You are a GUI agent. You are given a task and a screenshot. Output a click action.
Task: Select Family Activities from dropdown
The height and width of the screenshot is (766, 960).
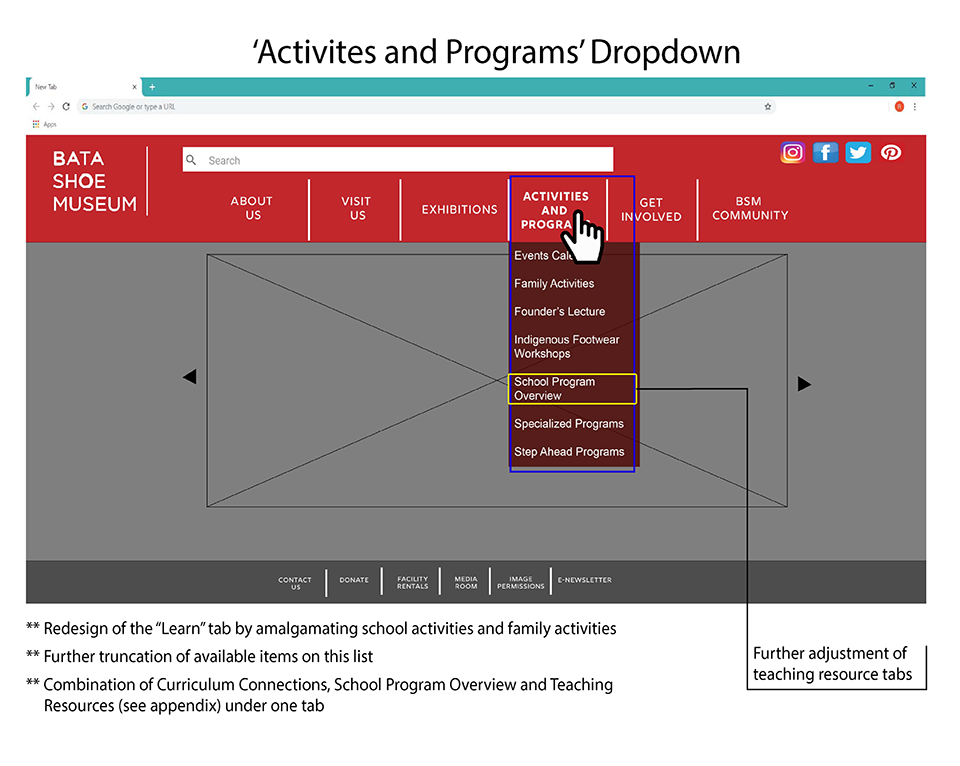(554, 283)
